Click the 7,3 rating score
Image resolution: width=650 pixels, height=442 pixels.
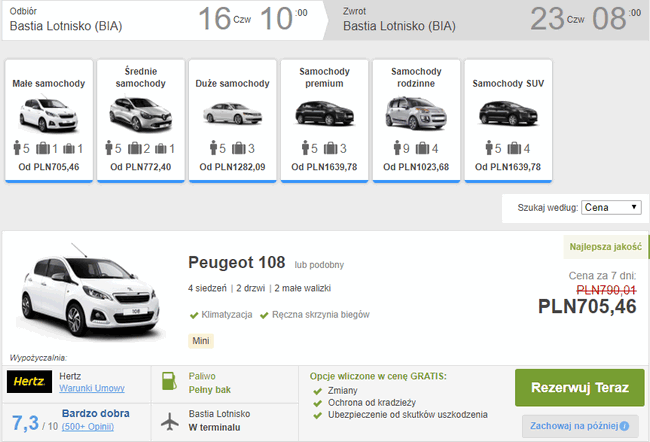25,423
